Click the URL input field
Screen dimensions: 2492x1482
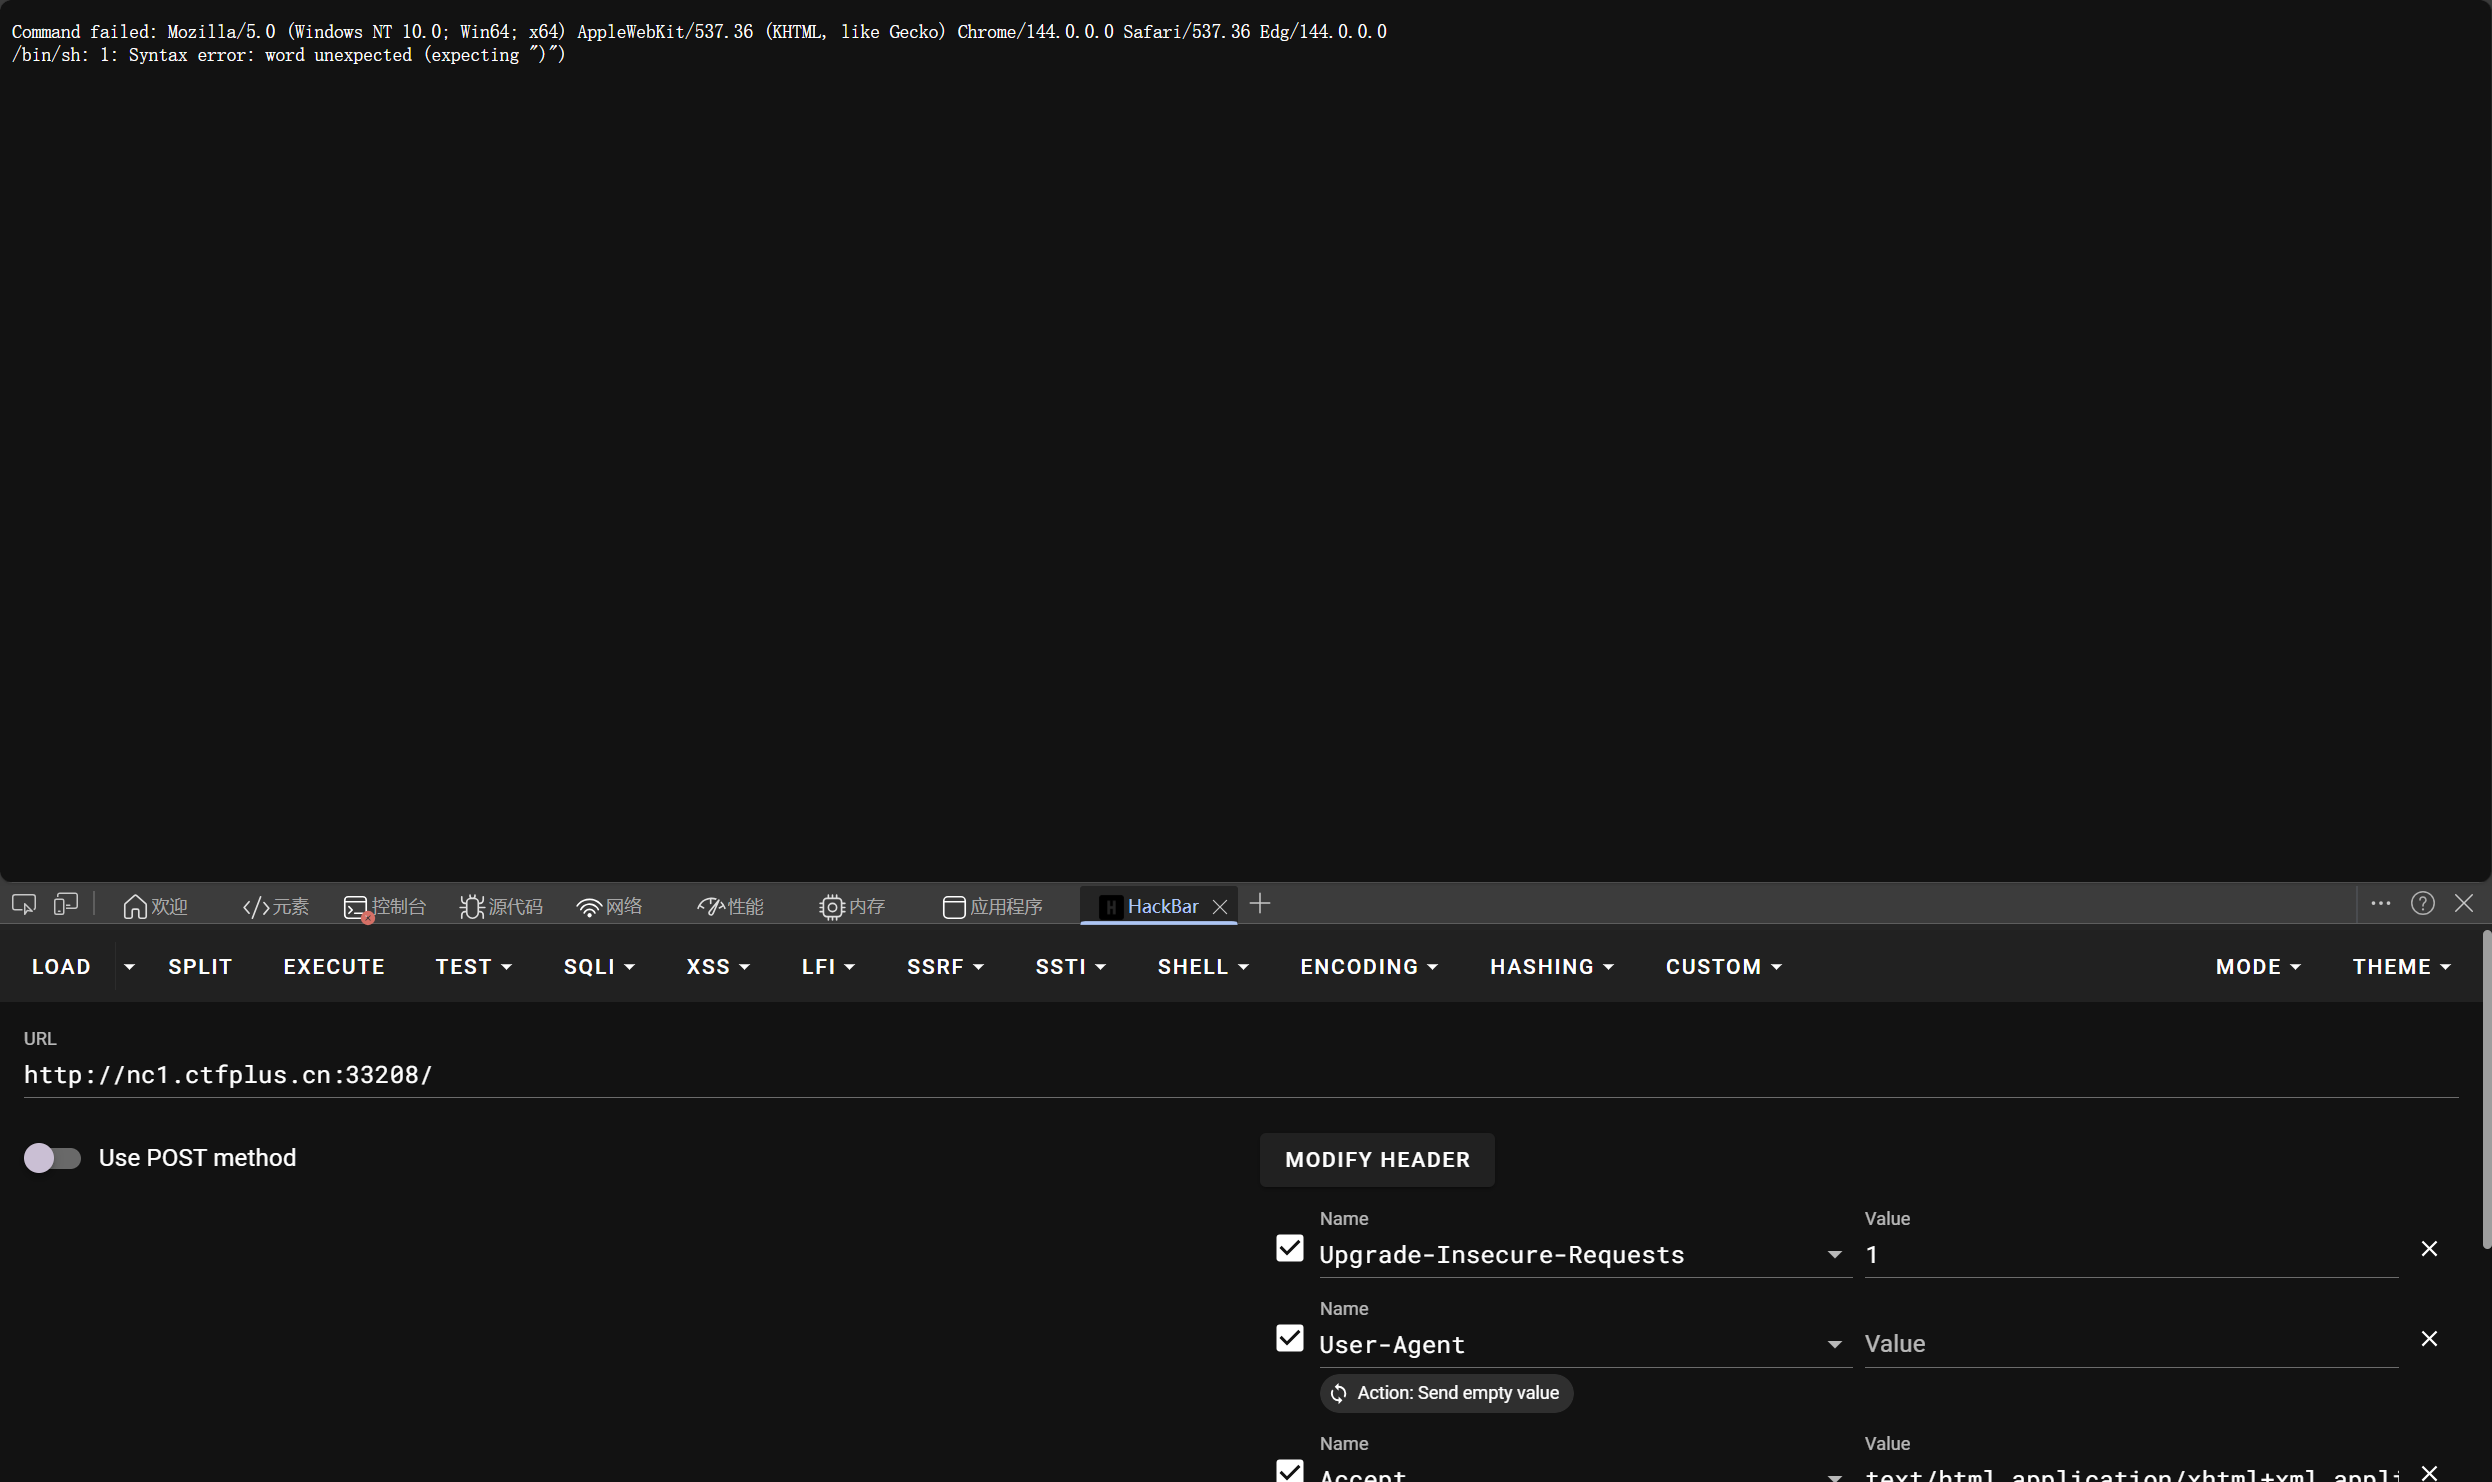click(x=1240, y=1075)
